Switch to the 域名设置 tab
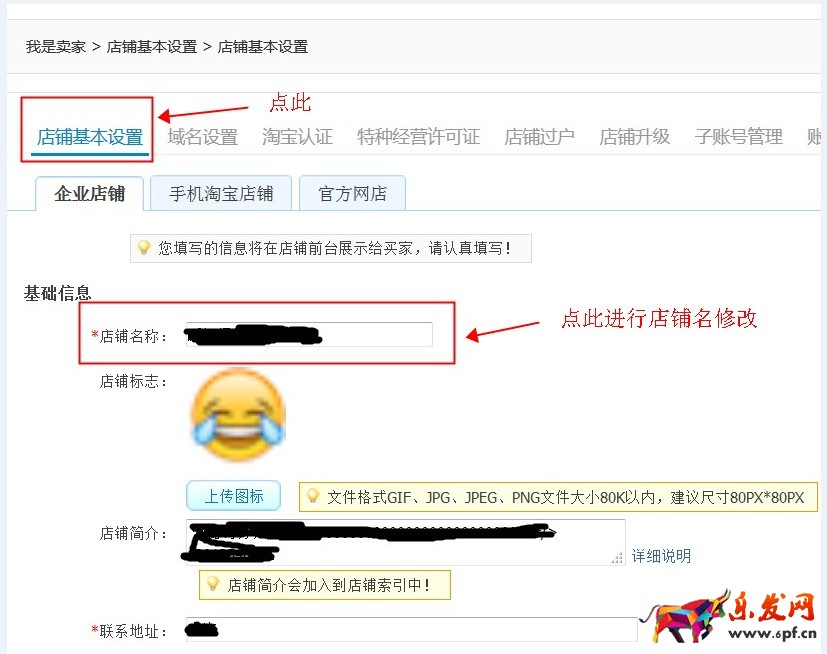 203,137
